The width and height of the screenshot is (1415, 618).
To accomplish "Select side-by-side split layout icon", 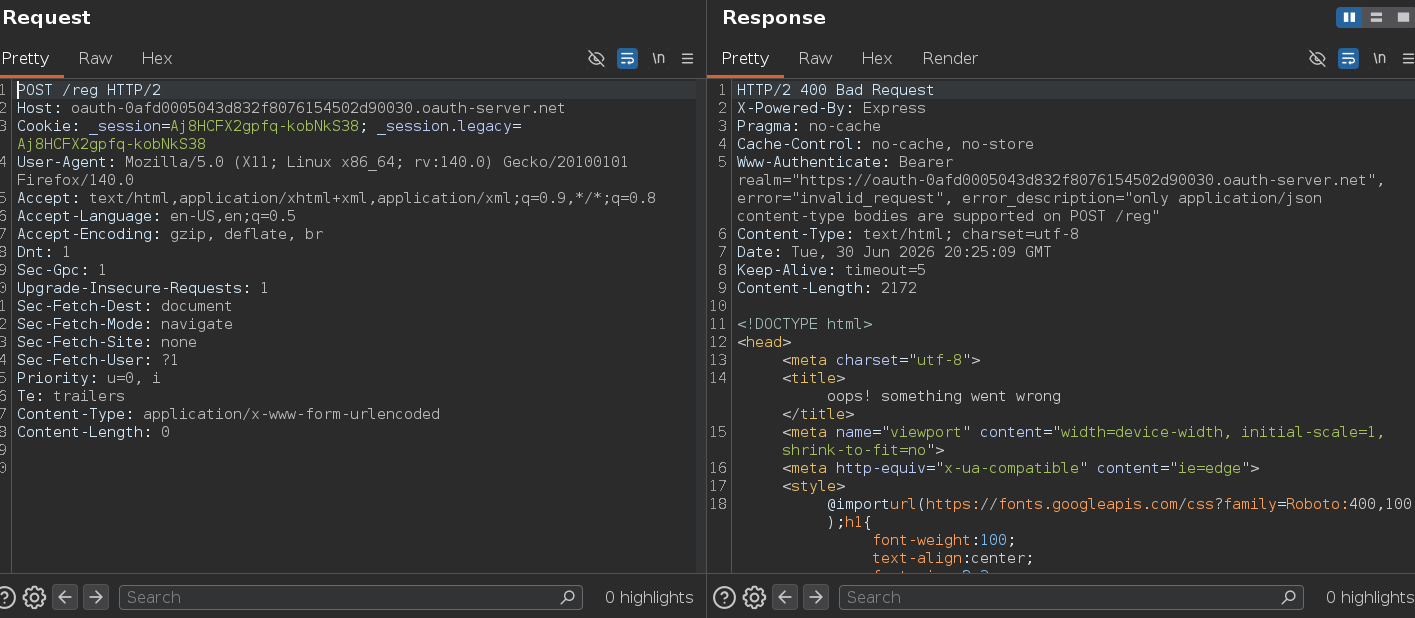I will coord(1349,17).
